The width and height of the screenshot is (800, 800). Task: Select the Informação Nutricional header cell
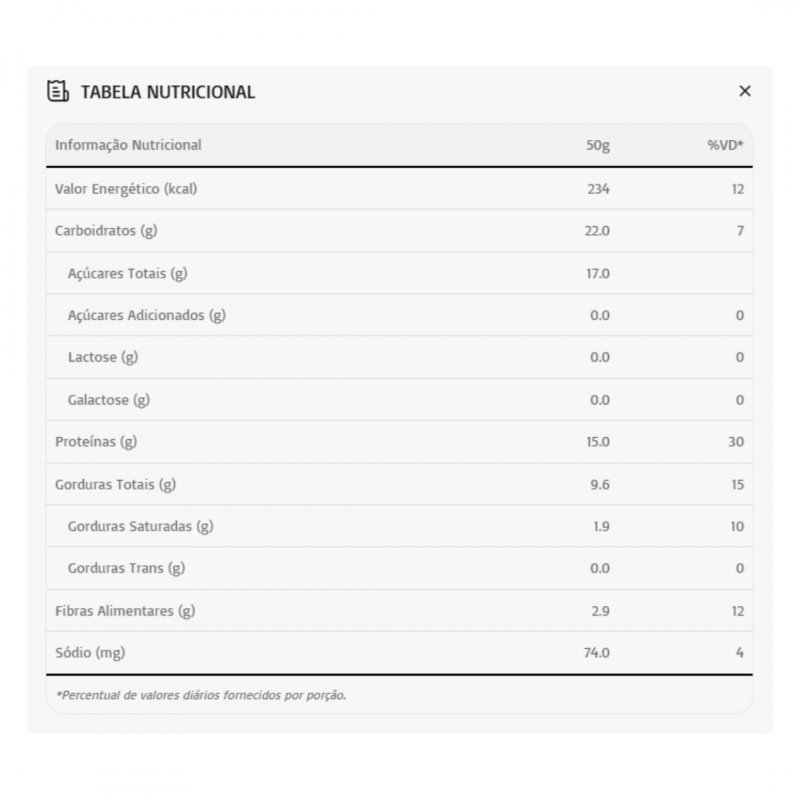click(128, 145)
